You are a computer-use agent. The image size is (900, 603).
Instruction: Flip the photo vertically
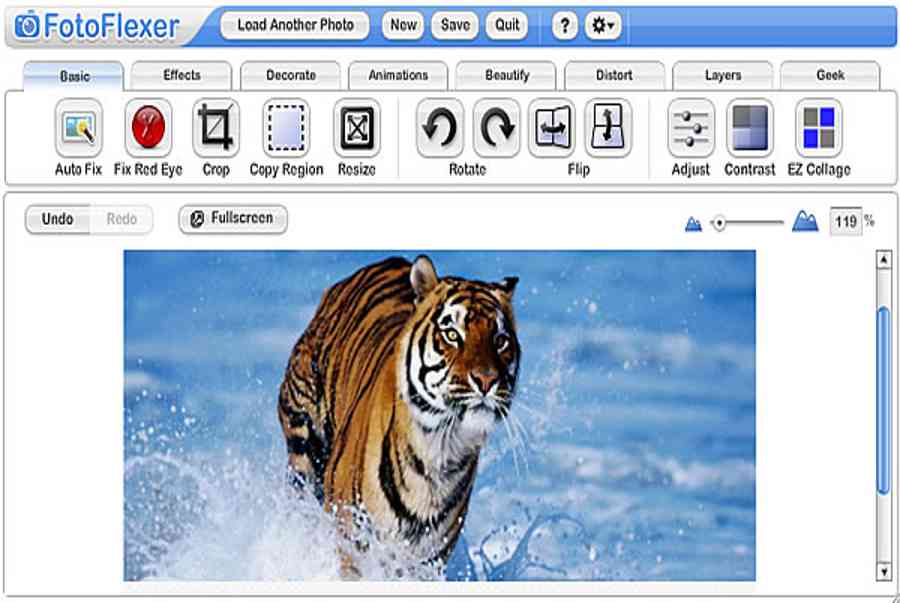point(608,127)
